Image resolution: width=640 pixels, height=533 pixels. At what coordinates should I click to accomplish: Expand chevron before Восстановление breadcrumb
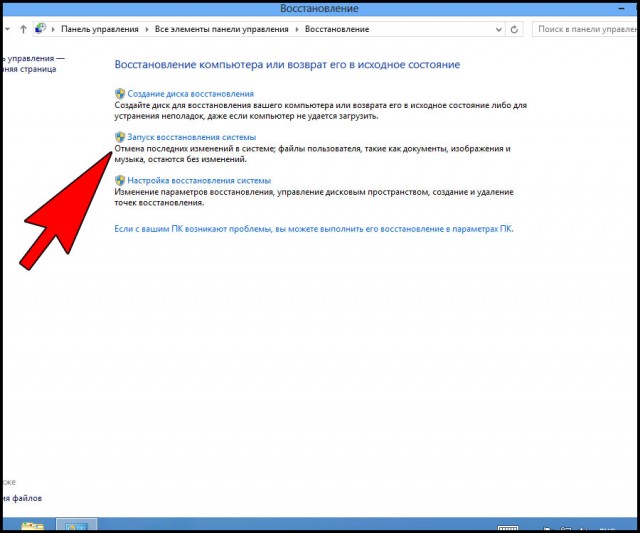point(297,29)
